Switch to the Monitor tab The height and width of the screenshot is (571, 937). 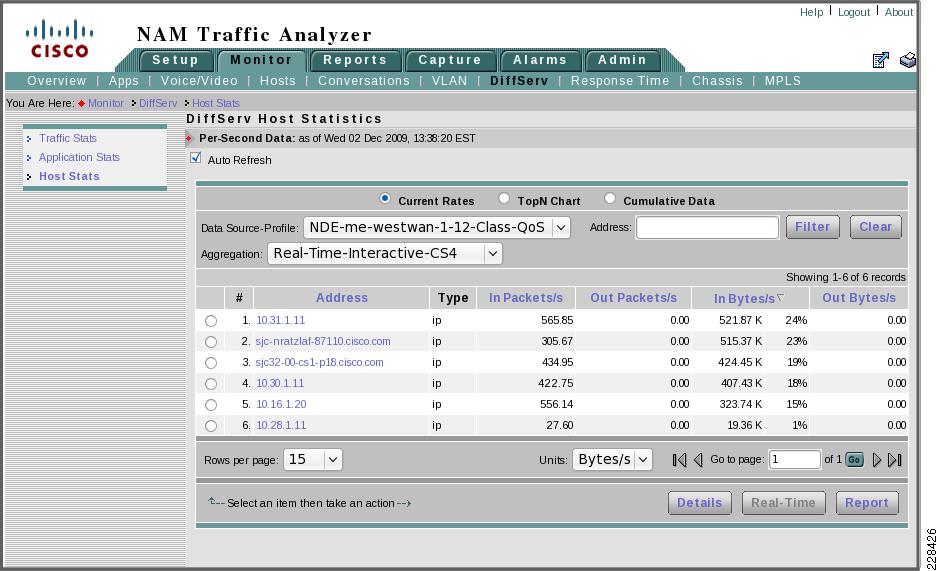click(x=261, y=60)
